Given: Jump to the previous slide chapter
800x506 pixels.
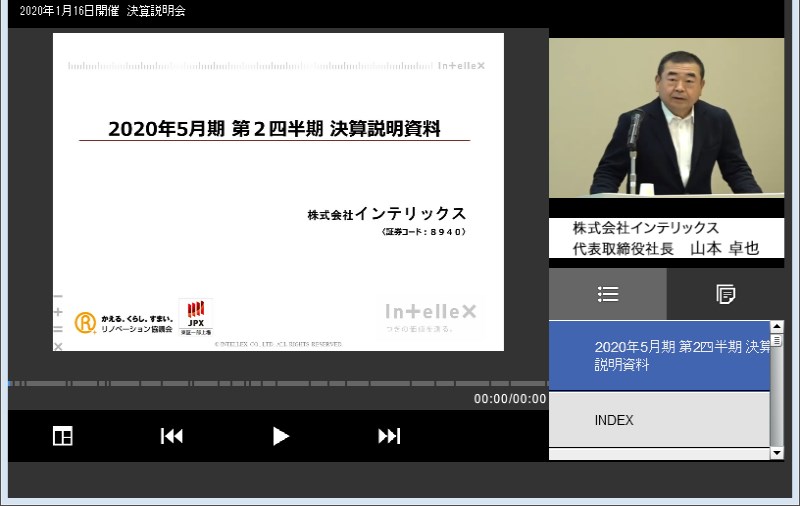Looking at the screenshot, I should click(171, 436).
